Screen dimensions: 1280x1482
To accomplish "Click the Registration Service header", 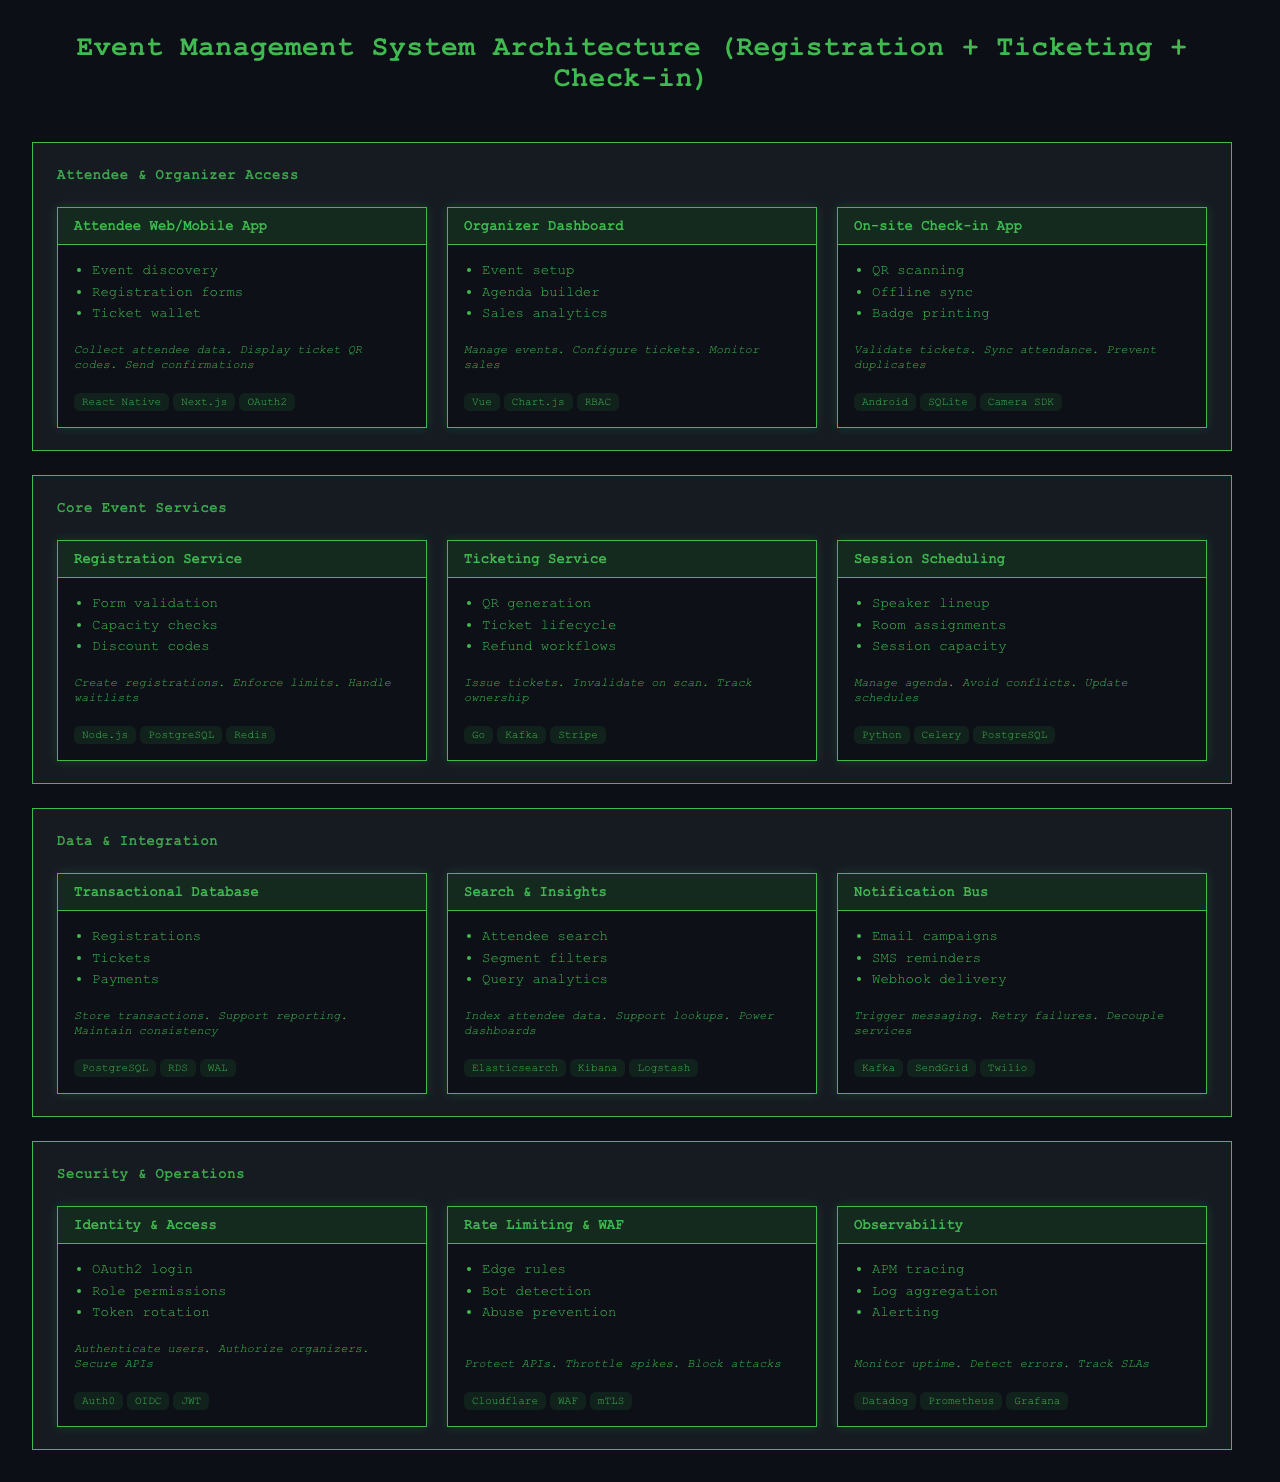I will tap(242, 559).
